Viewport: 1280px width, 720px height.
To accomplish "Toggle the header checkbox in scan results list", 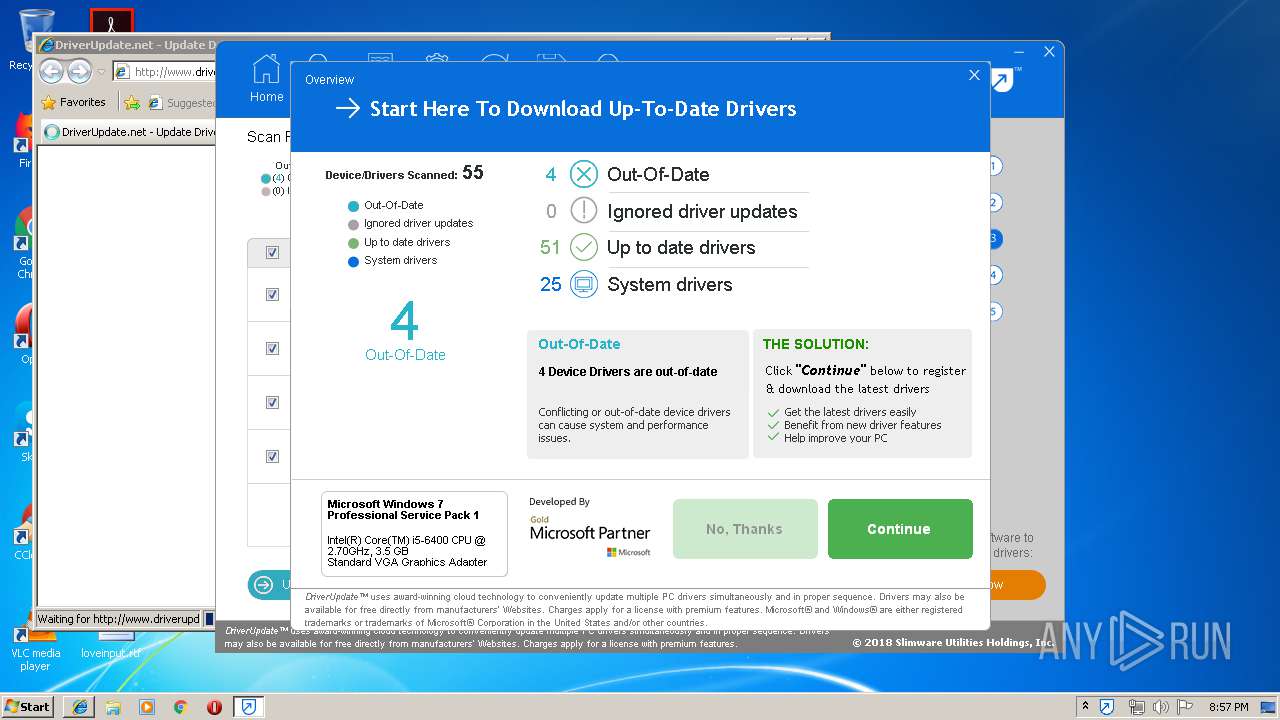I will (x=272, y=252).
